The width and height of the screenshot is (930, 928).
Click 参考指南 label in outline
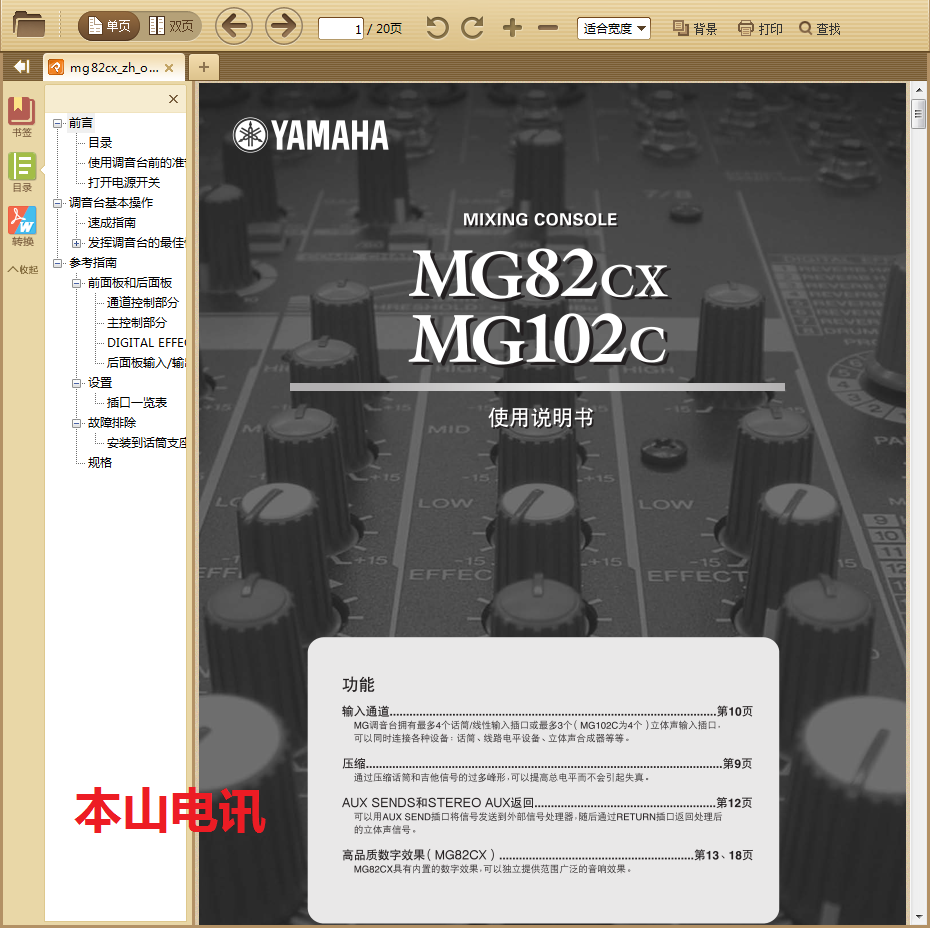point(93,263)
